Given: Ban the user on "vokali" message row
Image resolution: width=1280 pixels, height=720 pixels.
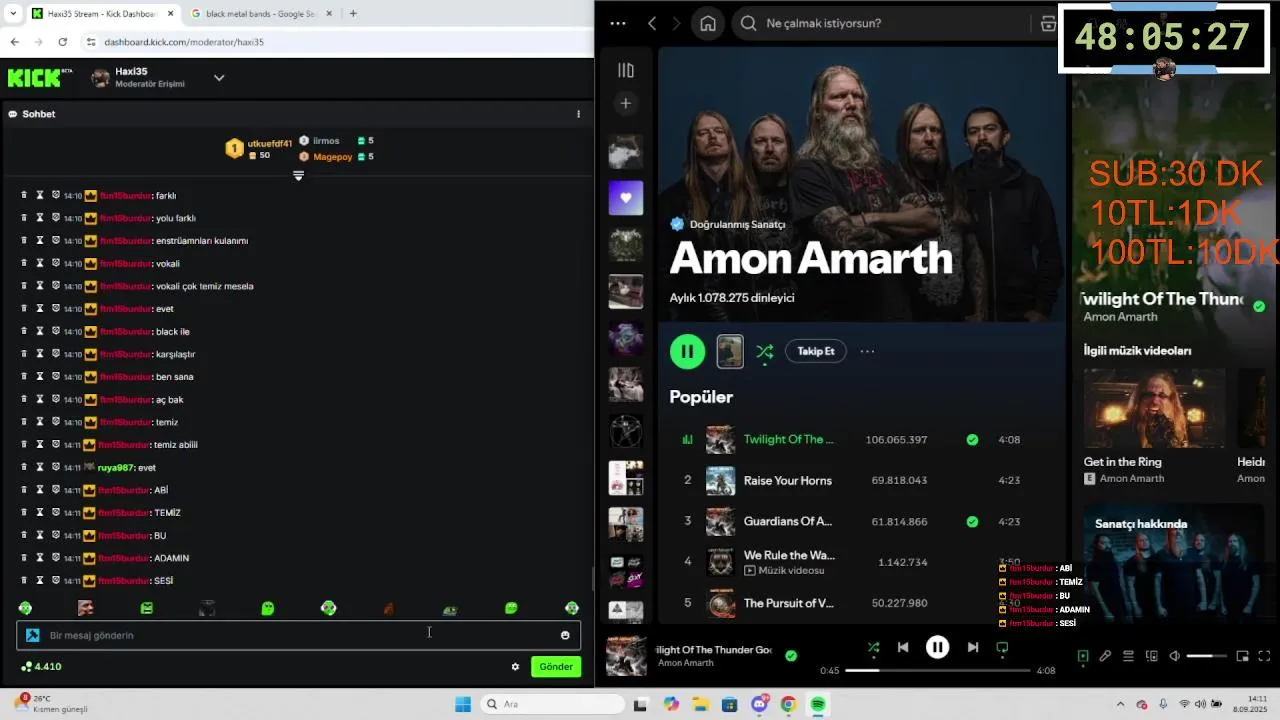Looking at the screenshot, I should coord(56,263).
